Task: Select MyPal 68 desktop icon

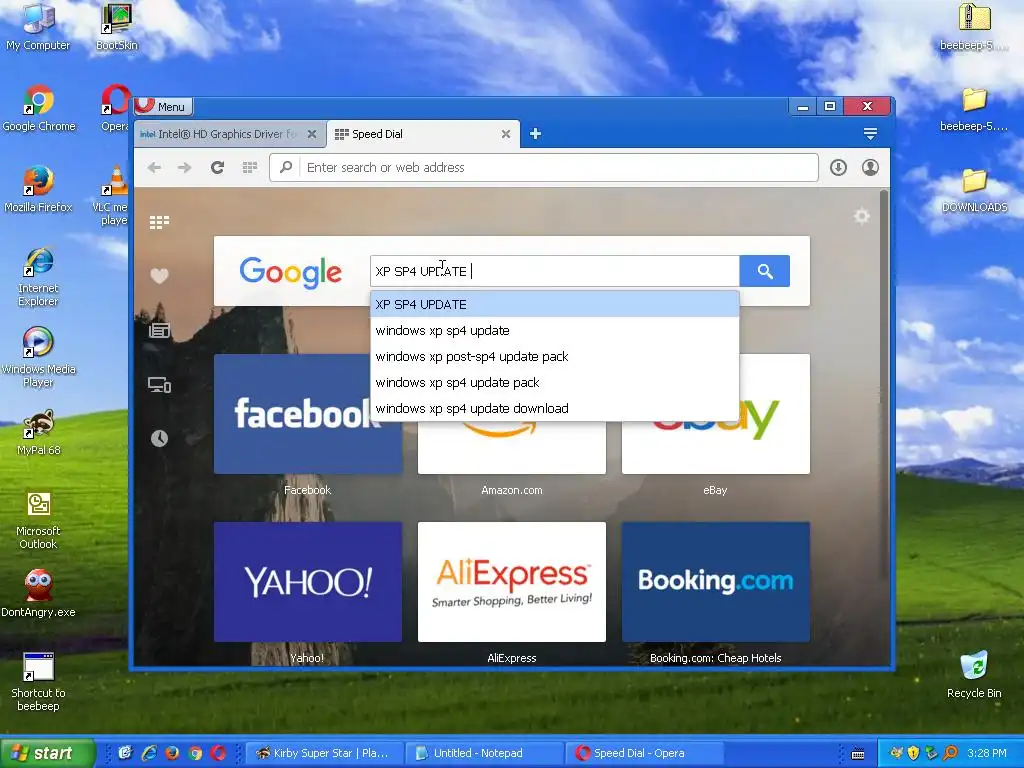Action: point(39,434)
